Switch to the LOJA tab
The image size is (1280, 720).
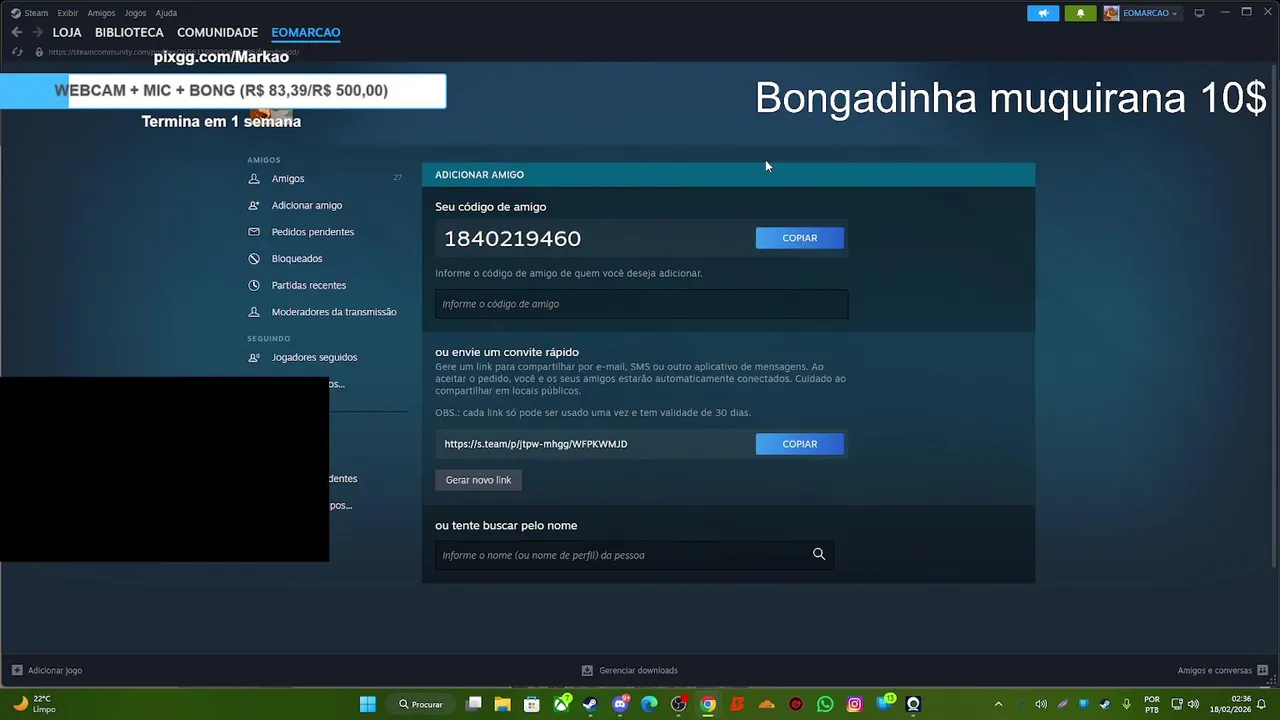pos(67,32)
